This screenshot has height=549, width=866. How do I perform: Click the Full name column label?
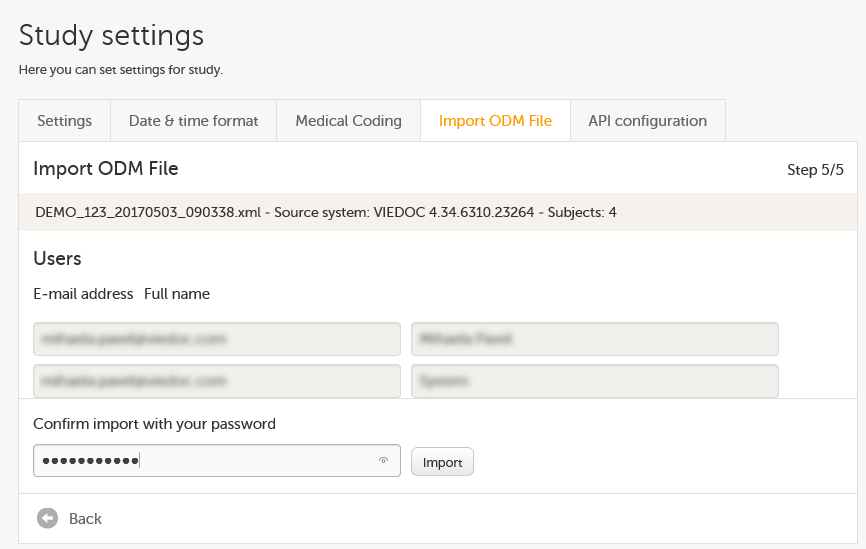[x=177, y=294]
